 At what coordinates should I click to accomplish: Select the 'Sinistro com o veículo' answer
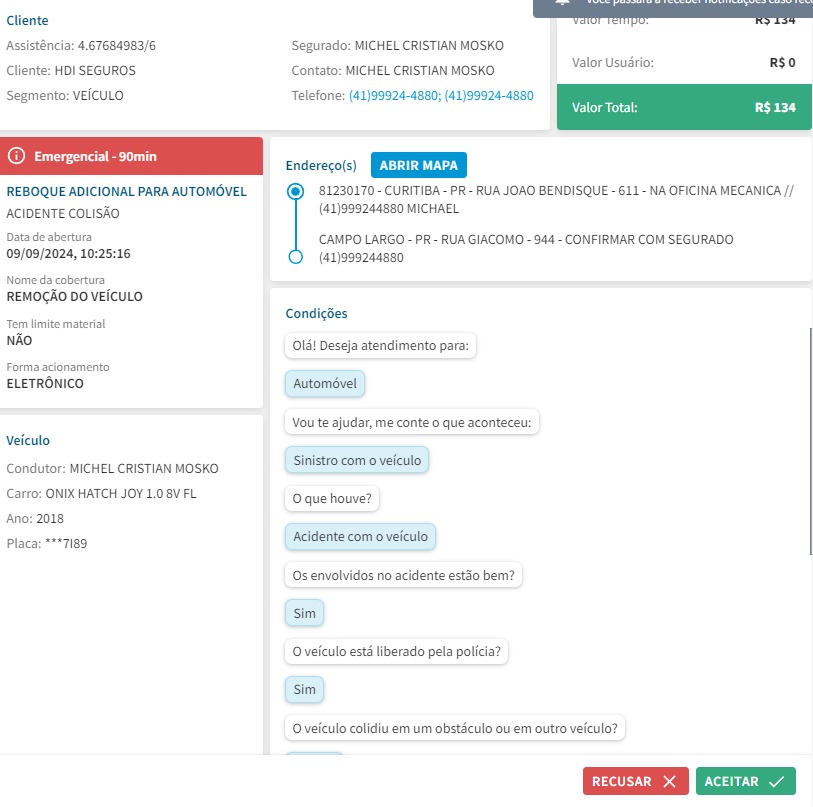tap(357, 460)
